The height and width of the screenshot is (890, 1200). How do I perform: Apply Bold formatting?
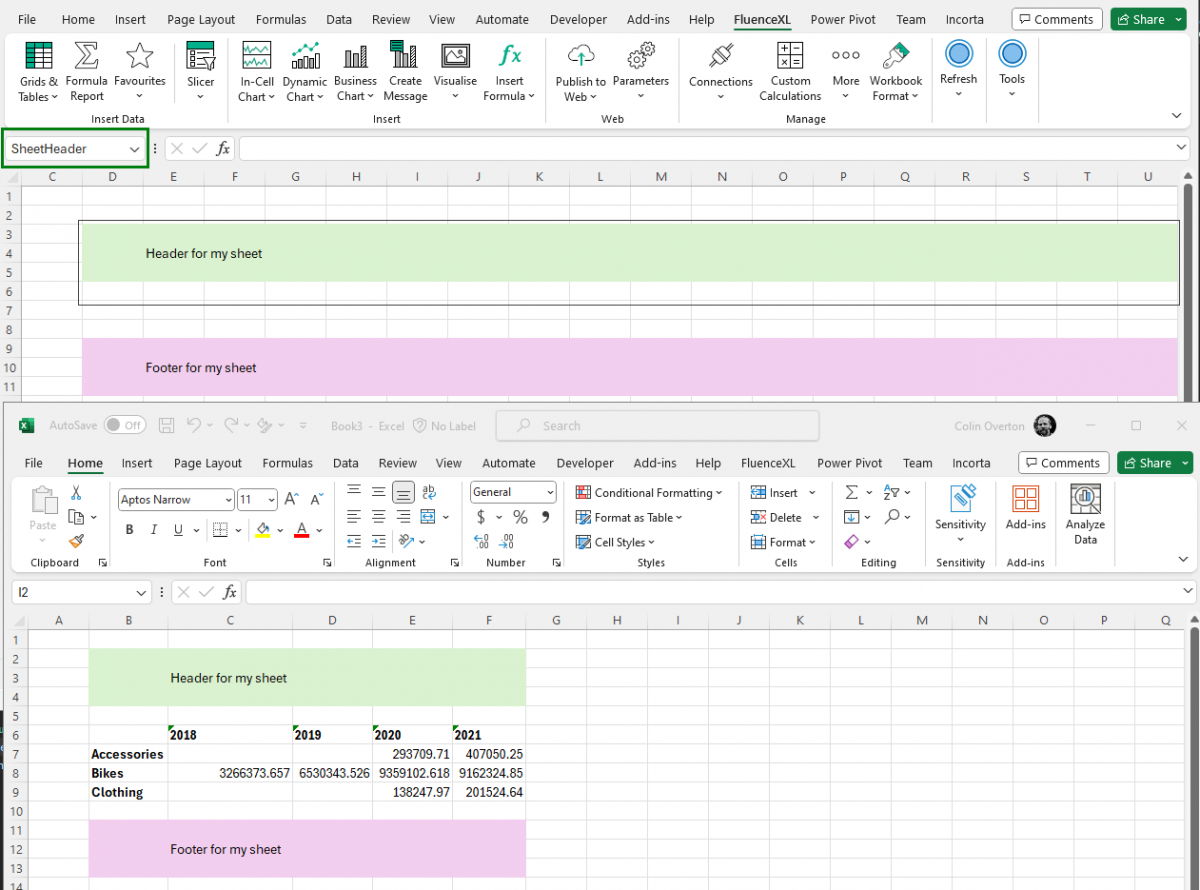coord(129,529)
